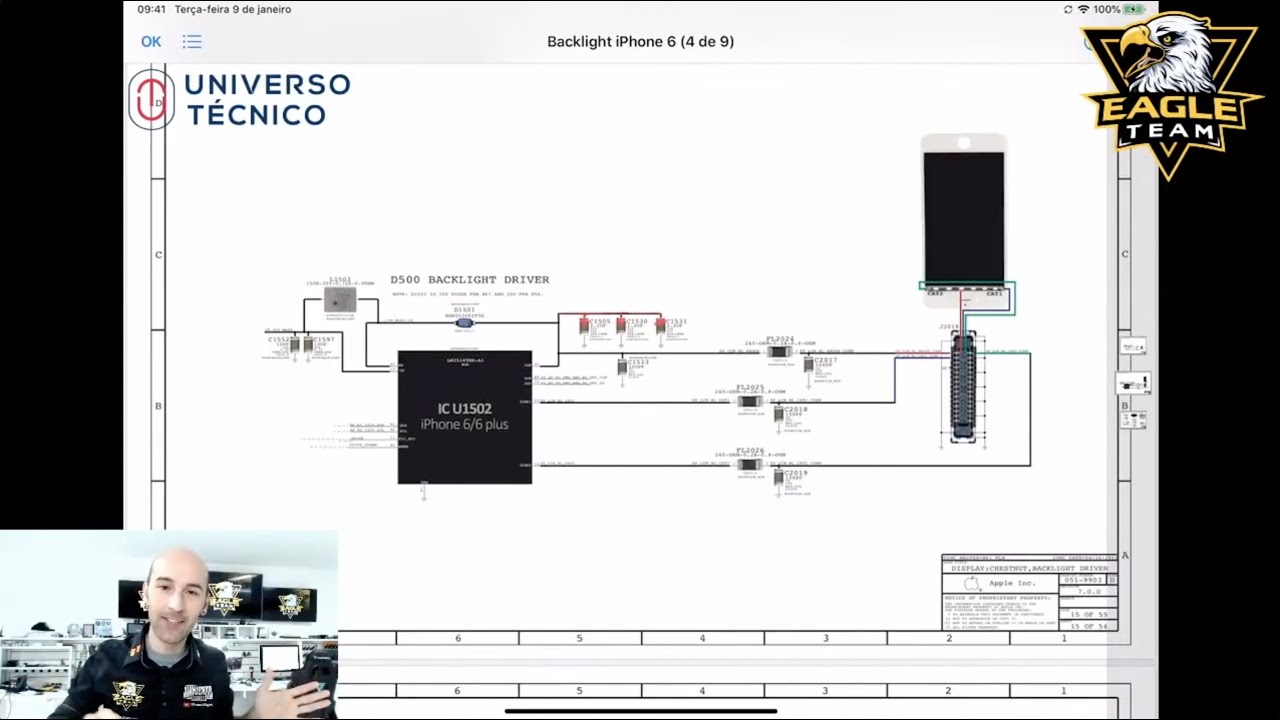1280x720 pixels.
Task: Select the highlighted middle page thumbnail
Action: click(1133, 384)
